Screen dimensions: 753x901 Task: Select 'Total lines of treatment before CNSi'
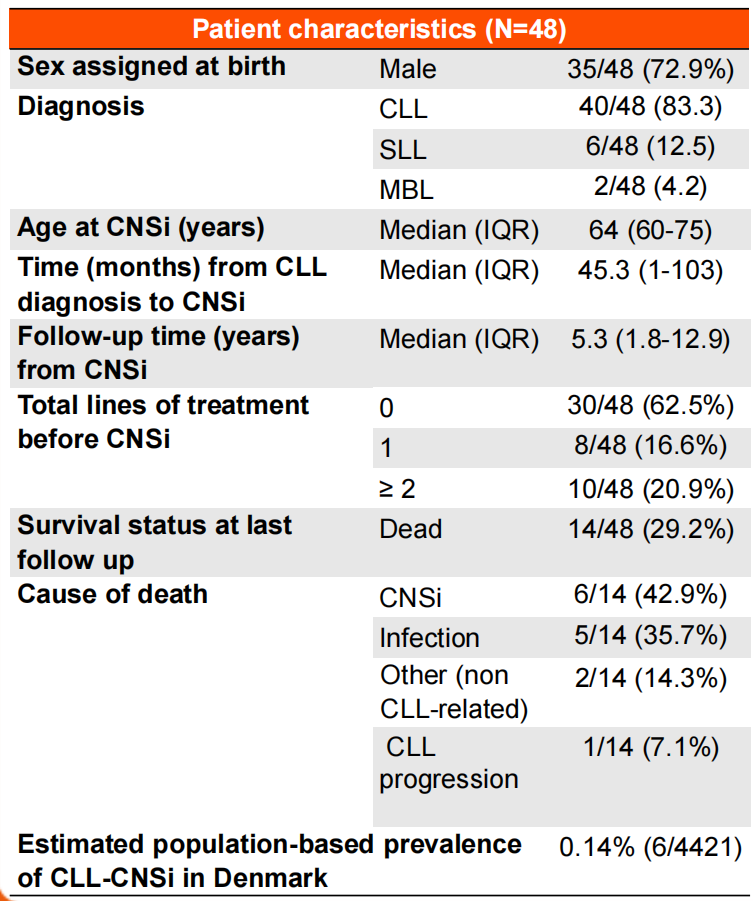pos(163,421)
